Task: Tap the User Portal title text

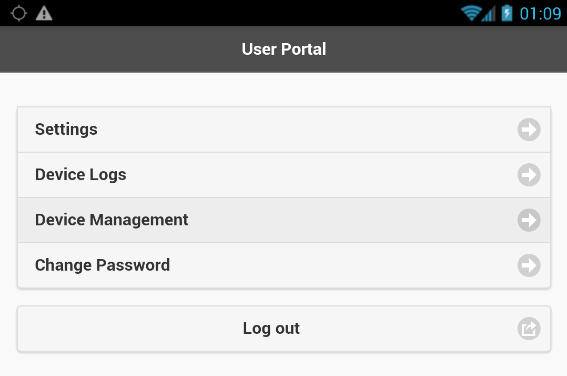Action: click(284, 49)
